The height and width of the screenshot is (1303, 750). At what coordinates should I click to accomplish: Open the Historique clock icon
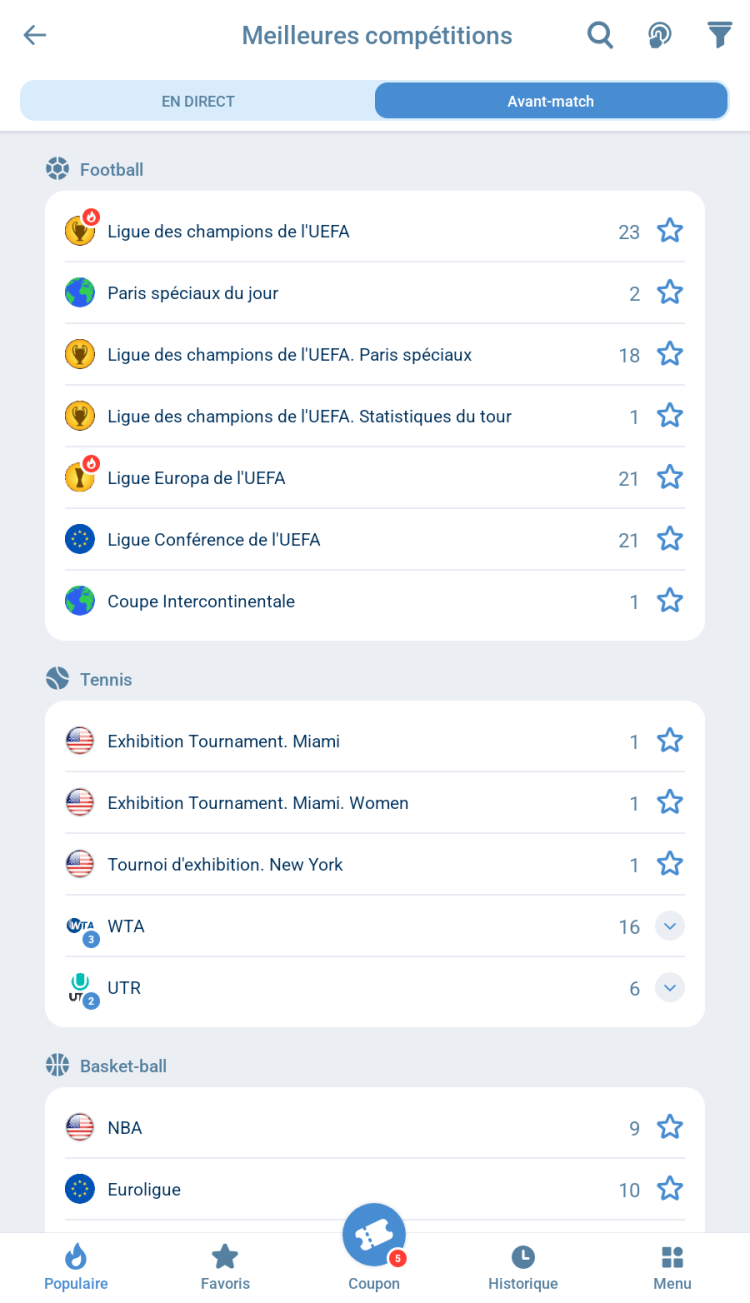(523, 1257)
